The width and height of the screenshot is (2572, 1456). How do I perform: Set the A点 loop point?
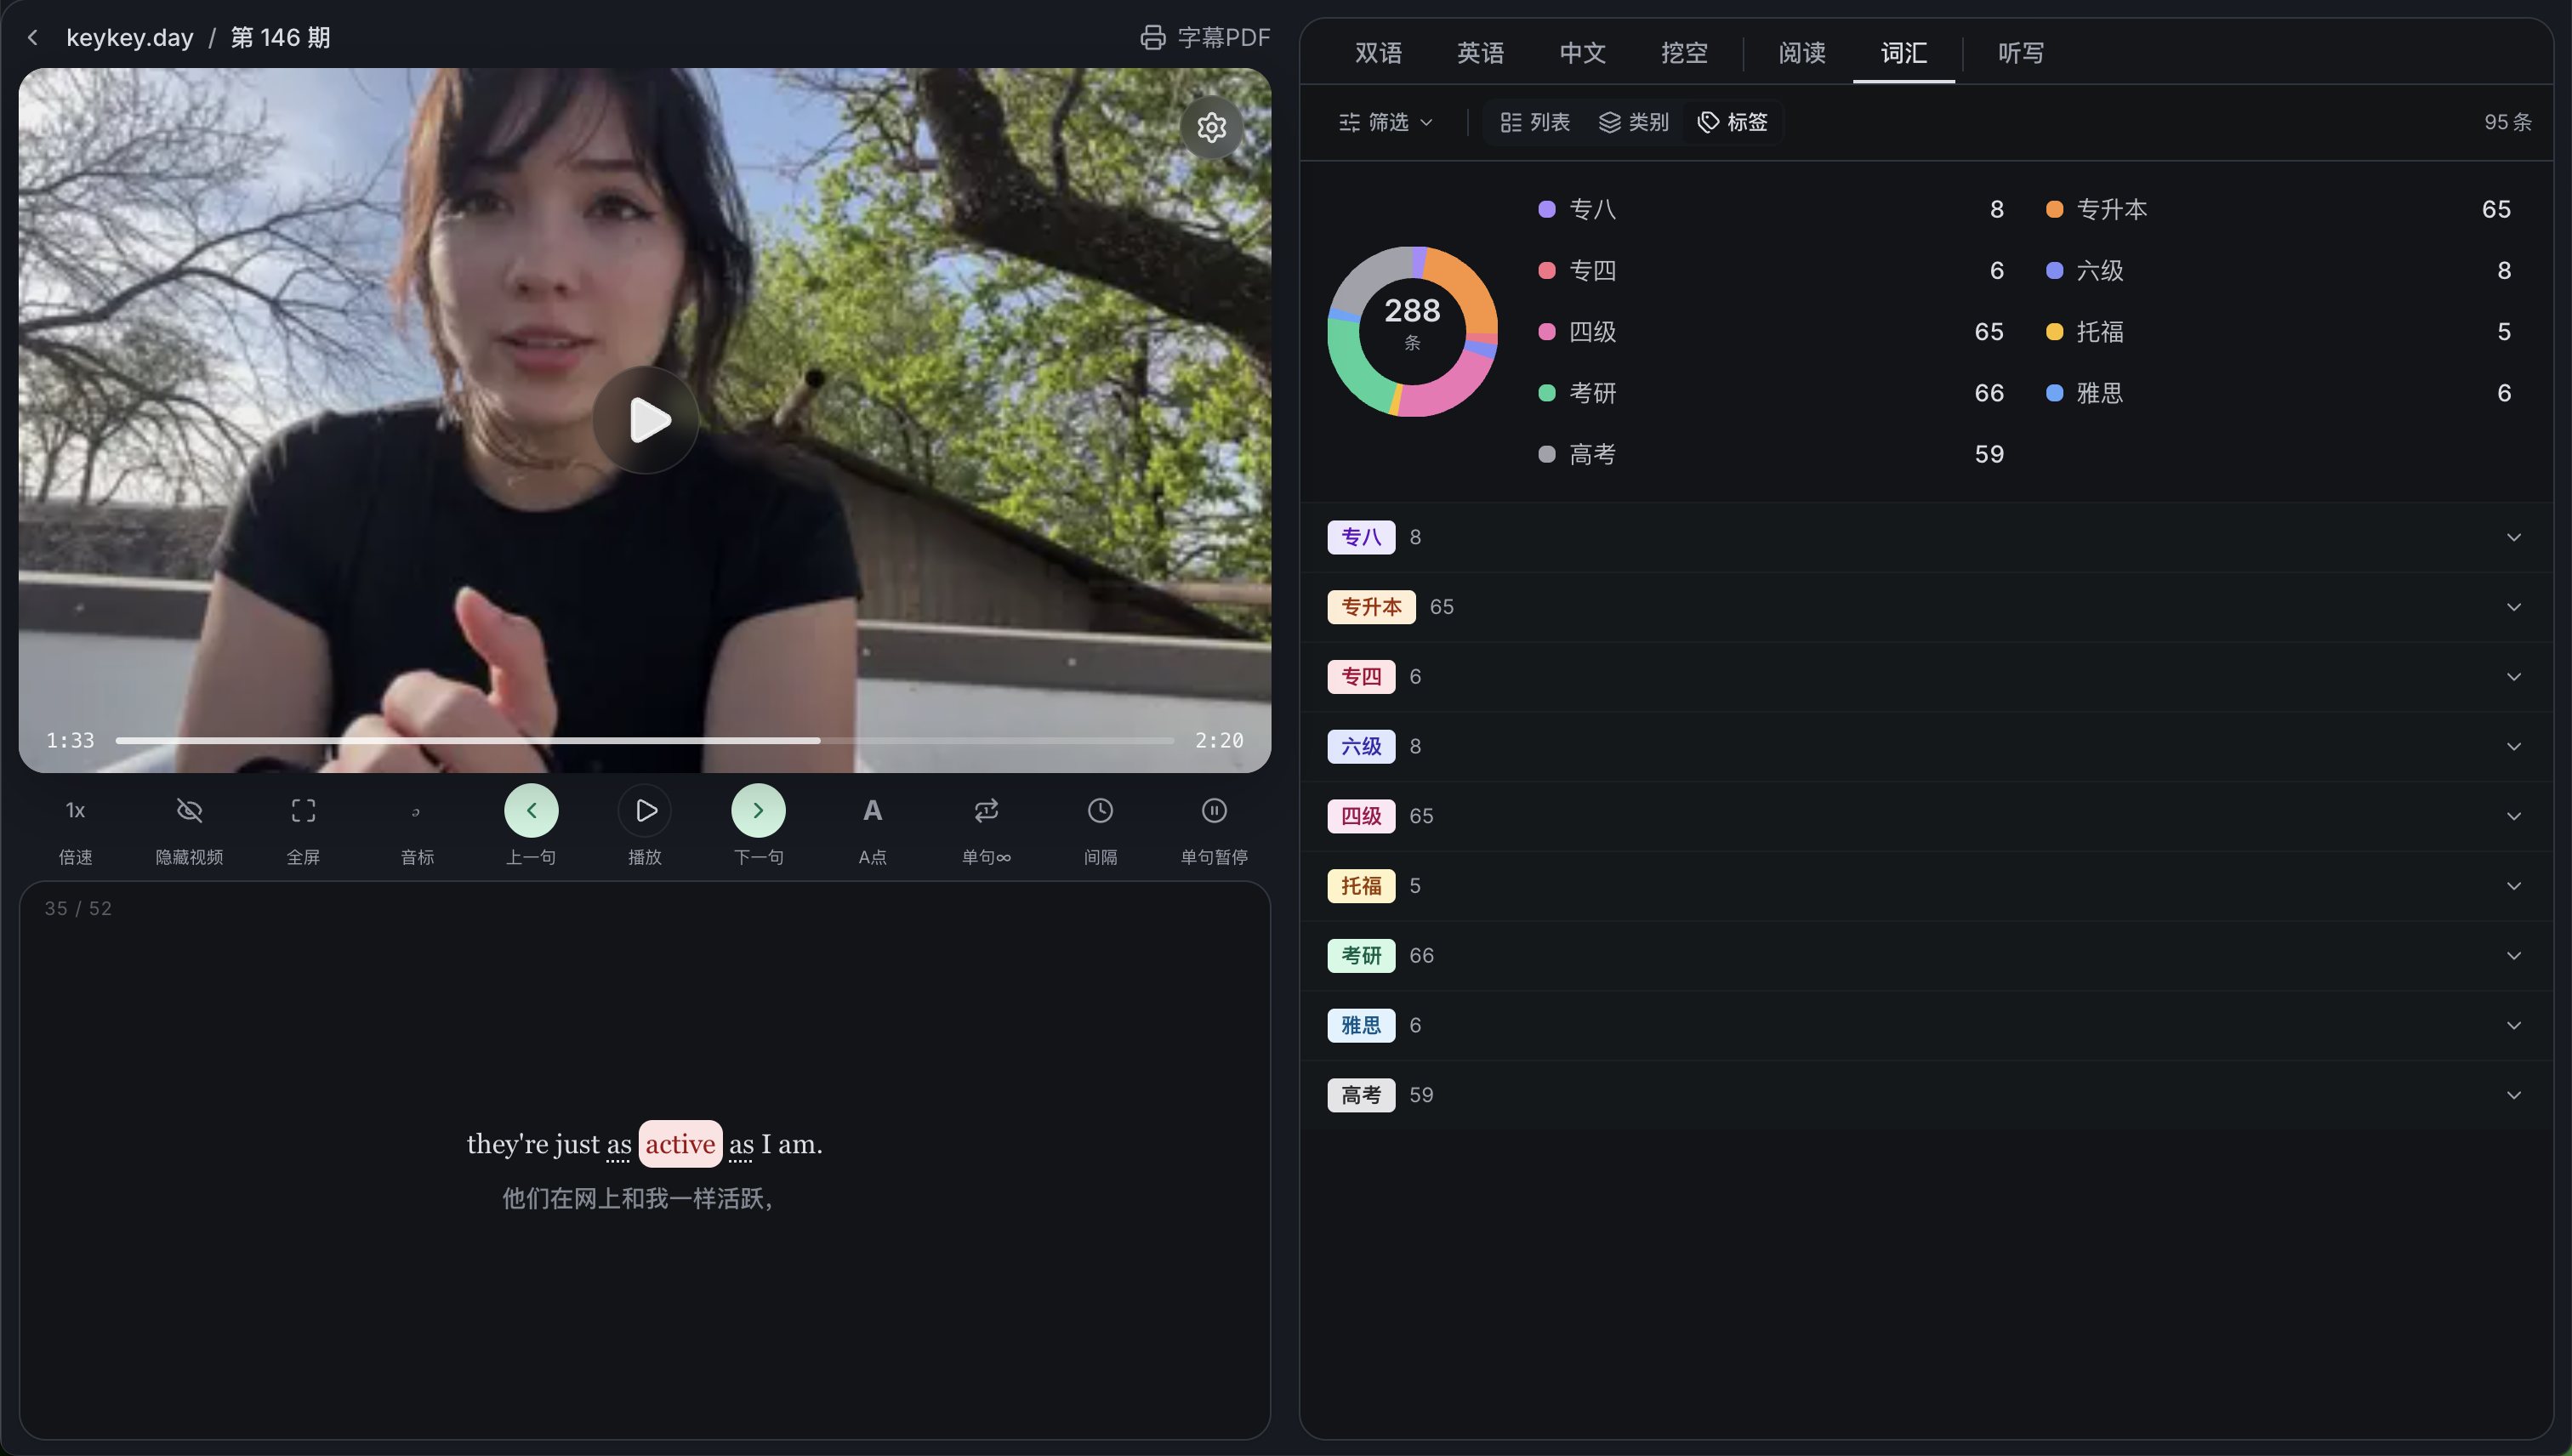click(872, 811)
